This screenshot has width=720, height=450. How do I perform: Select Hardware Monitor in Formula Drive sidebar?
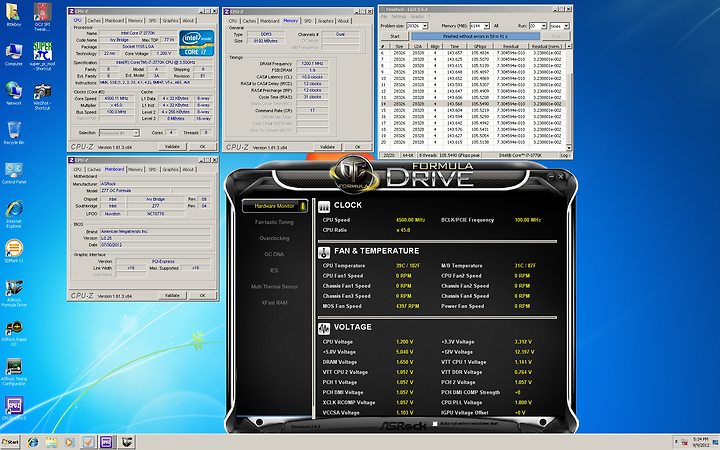(x=275, y=206)
